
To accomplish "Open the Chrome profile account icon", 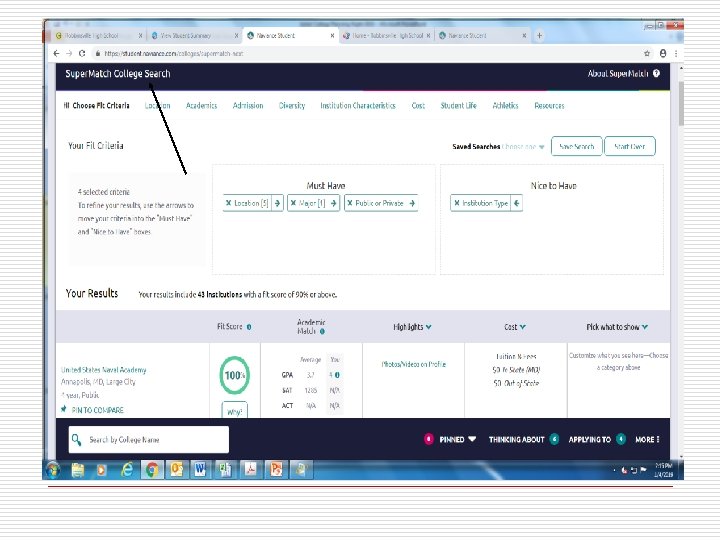I will [663, 53].
